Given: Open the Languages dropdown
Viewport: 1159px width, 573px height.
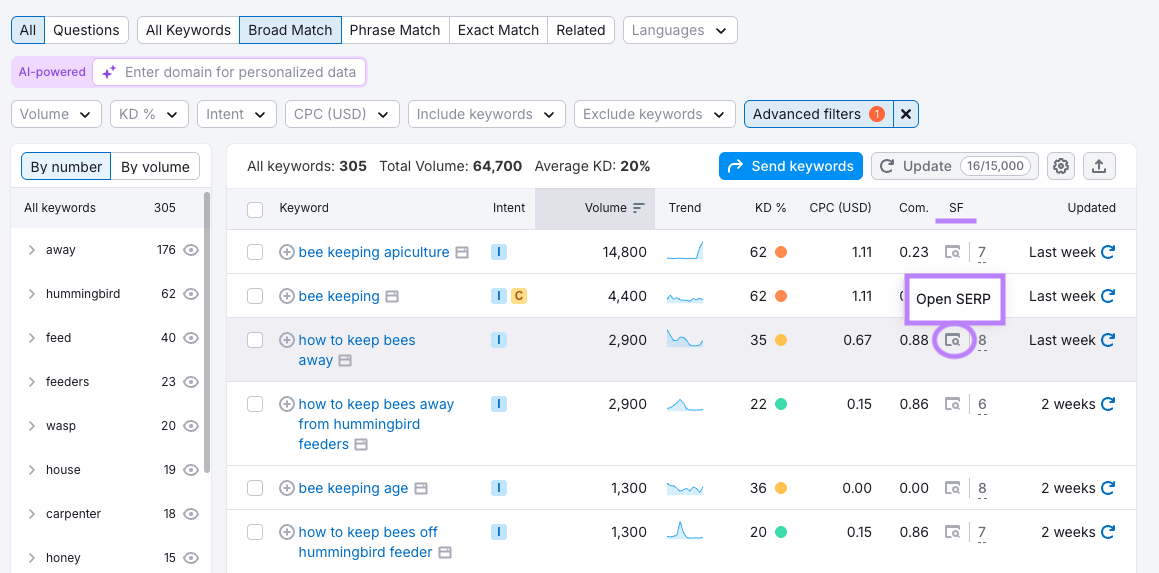Looking at the screenshot, I should tap(680, 30).
